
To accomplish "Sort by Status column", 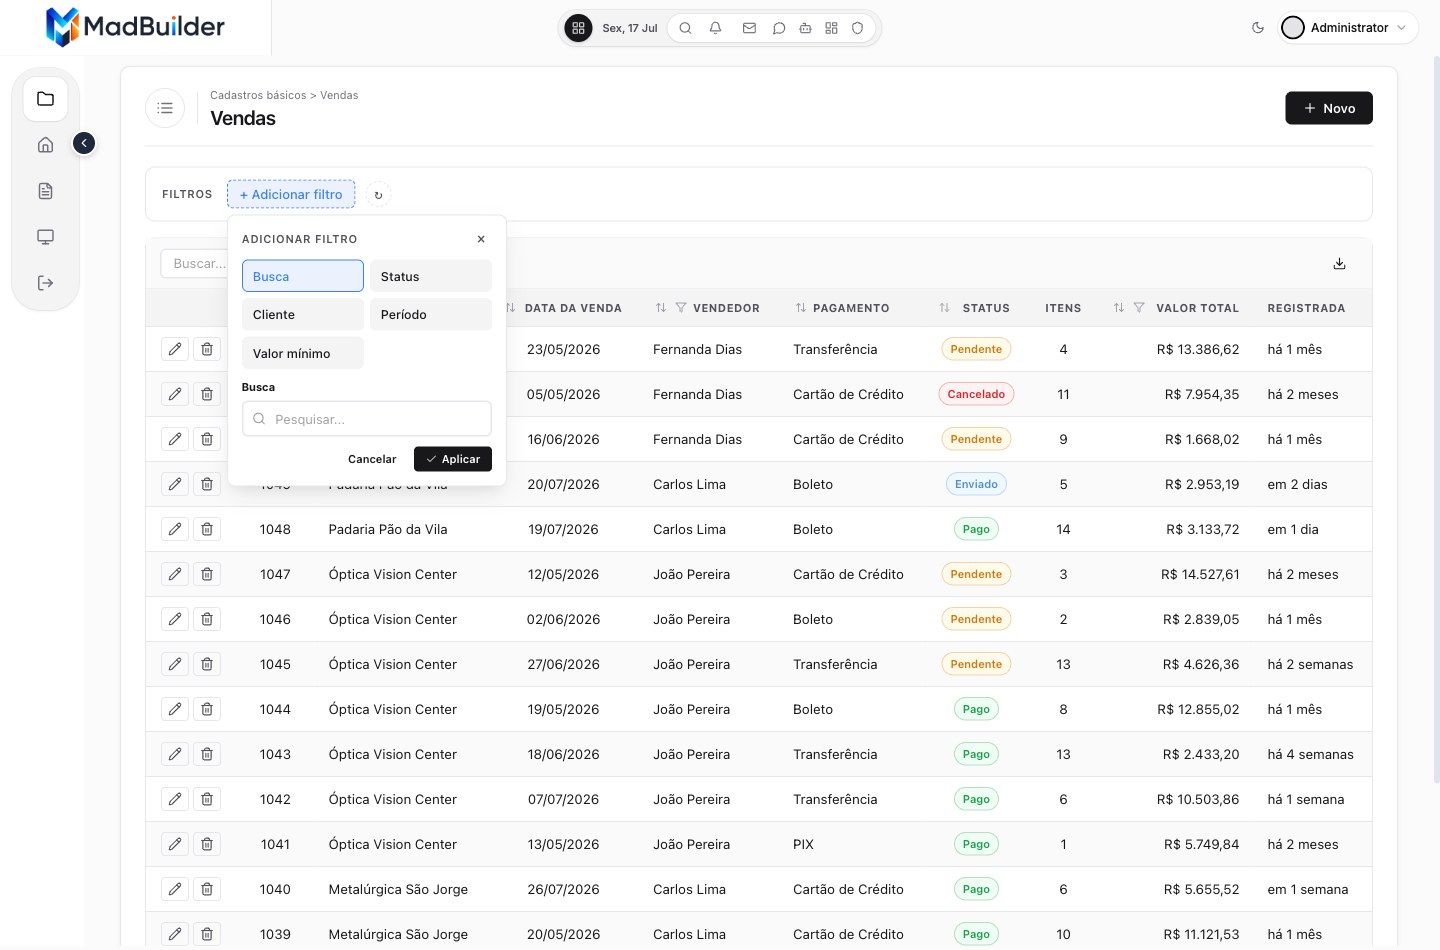I will coord(945,308).
